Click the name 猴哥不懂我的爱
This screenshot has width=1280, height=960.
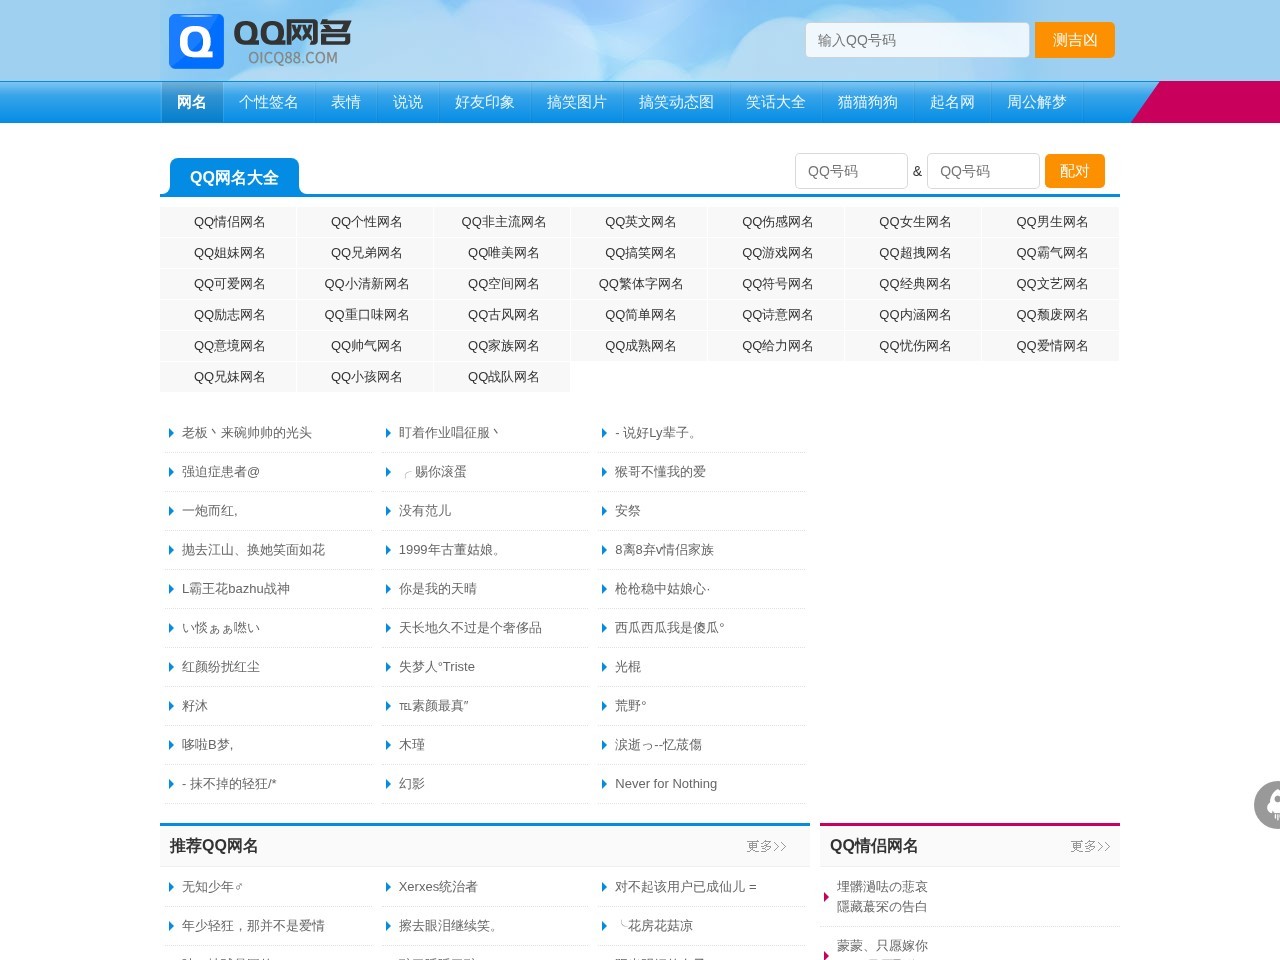(660, 472)
